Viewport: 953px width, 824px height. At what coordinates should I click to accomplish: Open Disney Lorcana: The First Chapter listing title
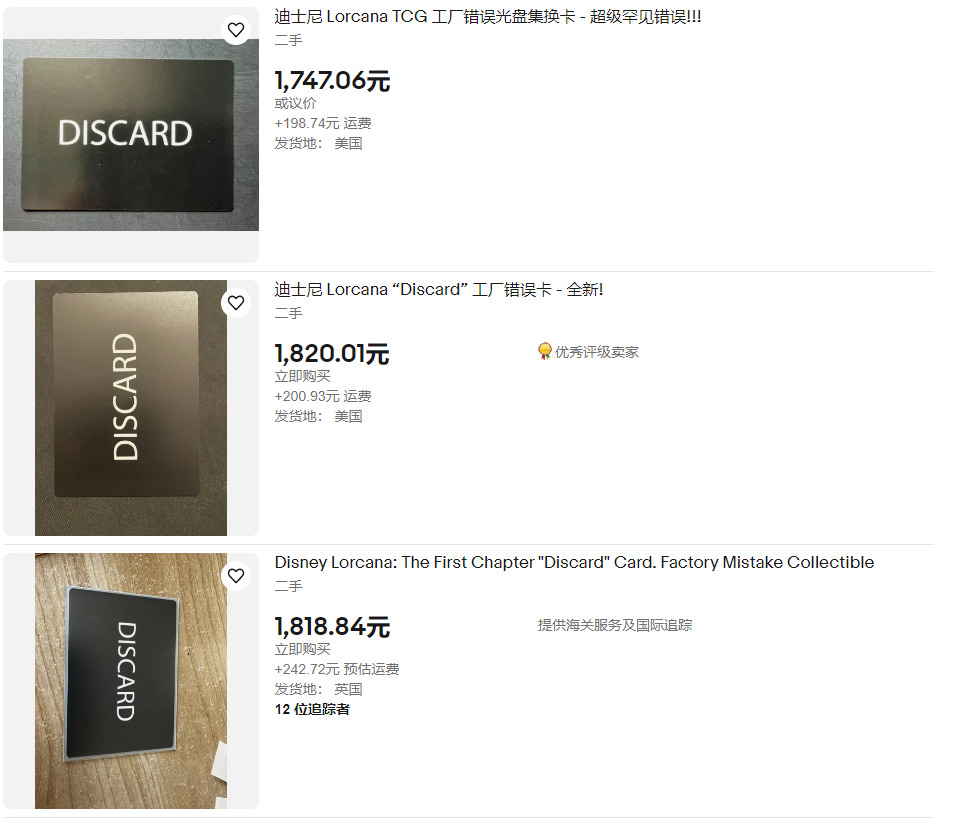pos(574,562)
